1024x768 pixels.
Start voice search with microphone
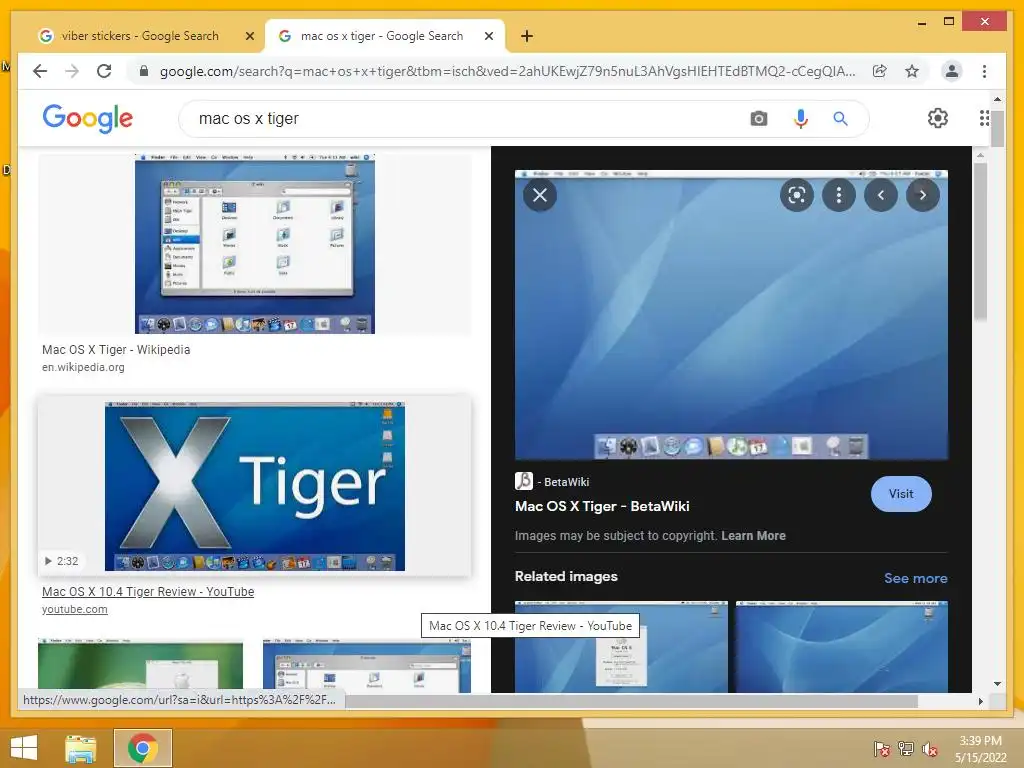coord(801,119)
